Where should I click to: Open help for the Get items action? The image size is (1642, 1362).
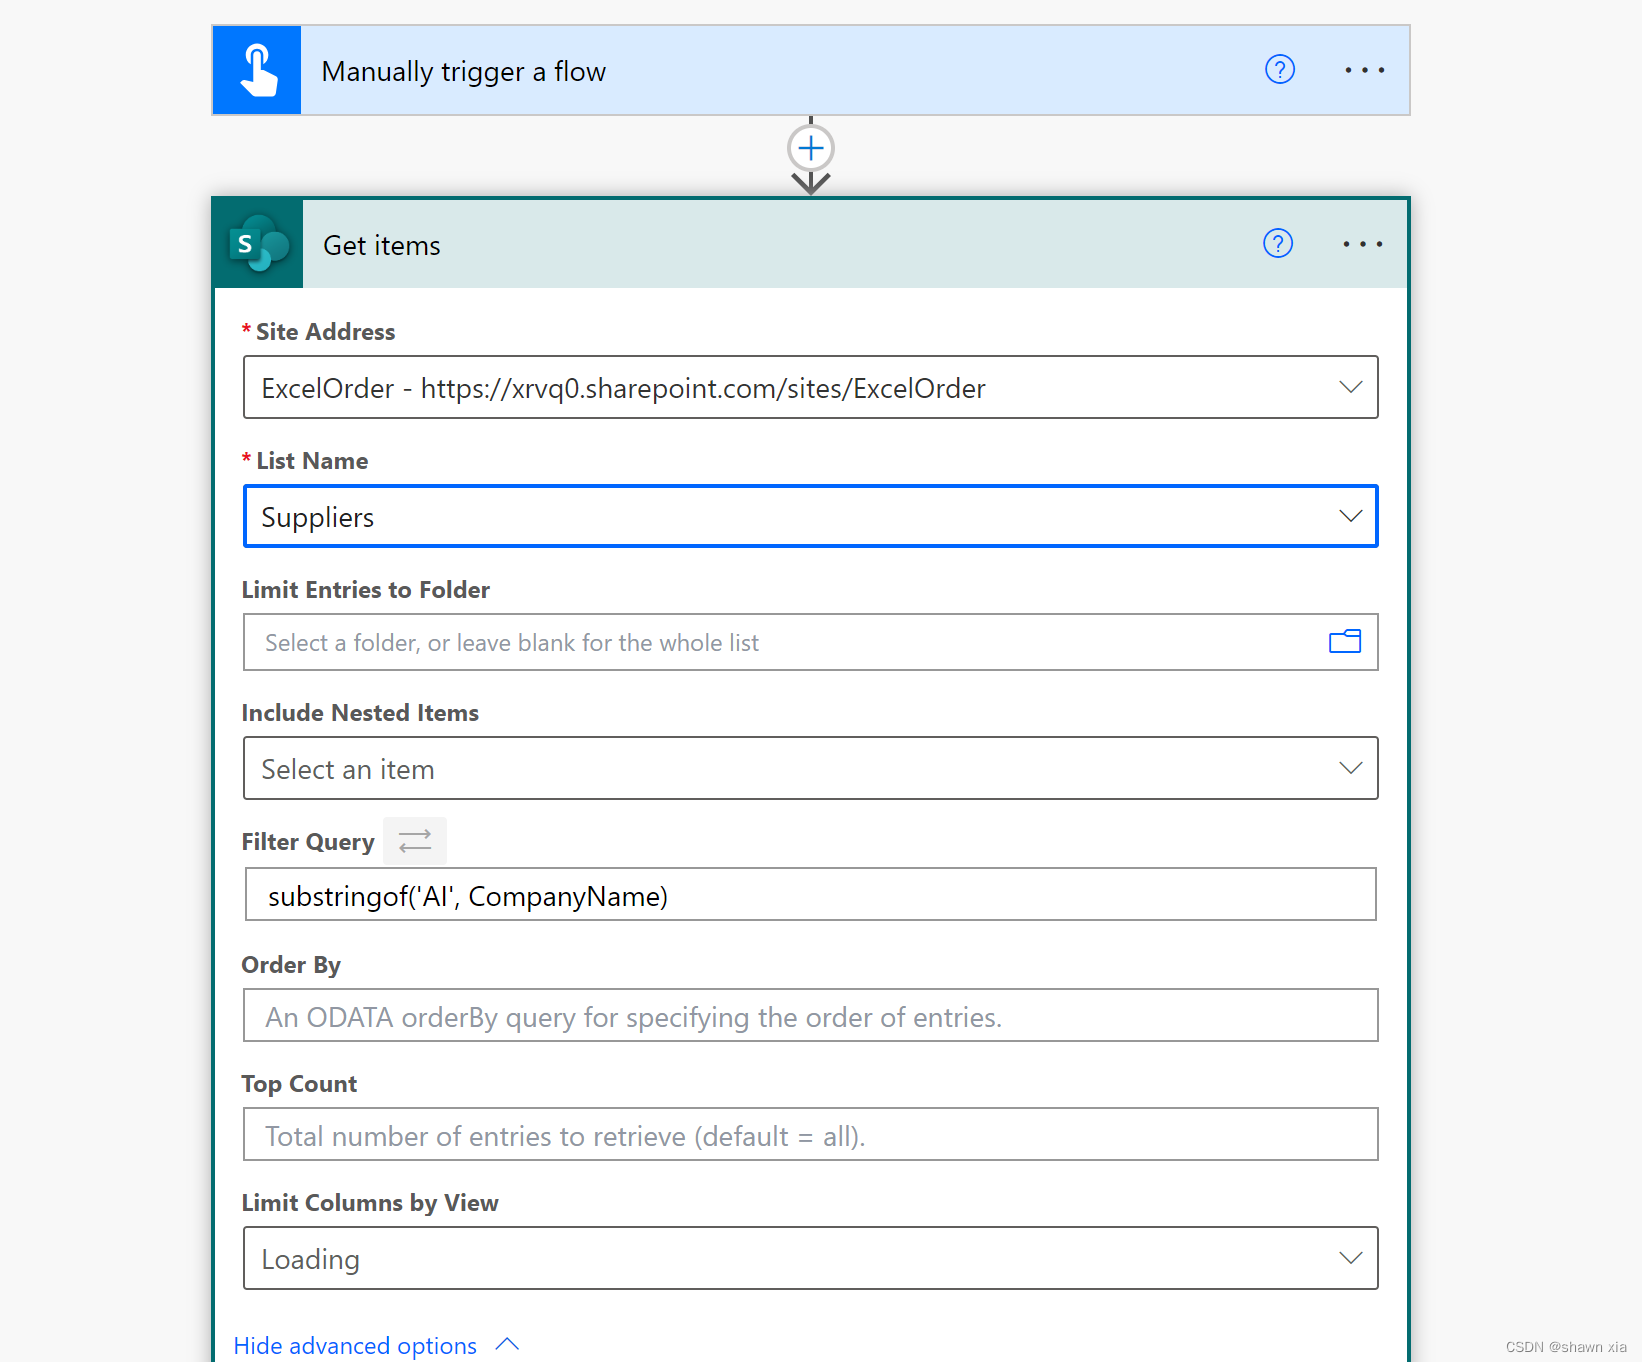point(1278,243)
